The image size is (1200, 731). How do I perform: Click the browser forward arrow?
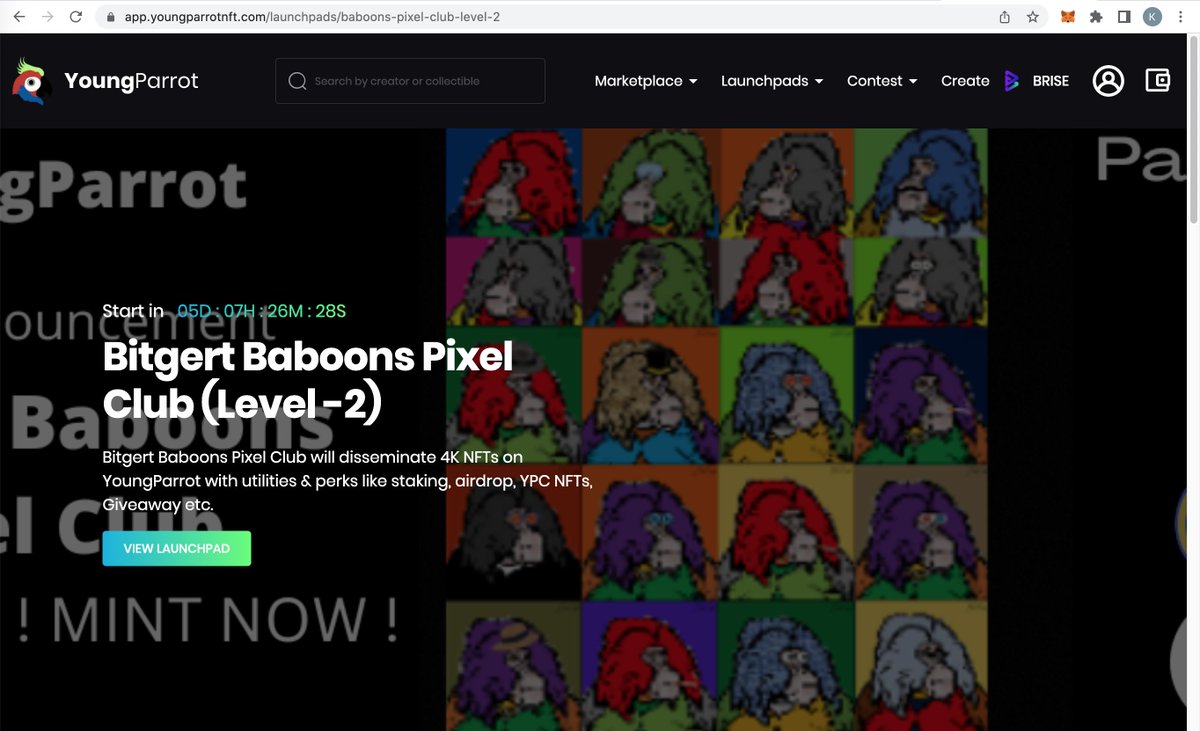tap(47, 17)
